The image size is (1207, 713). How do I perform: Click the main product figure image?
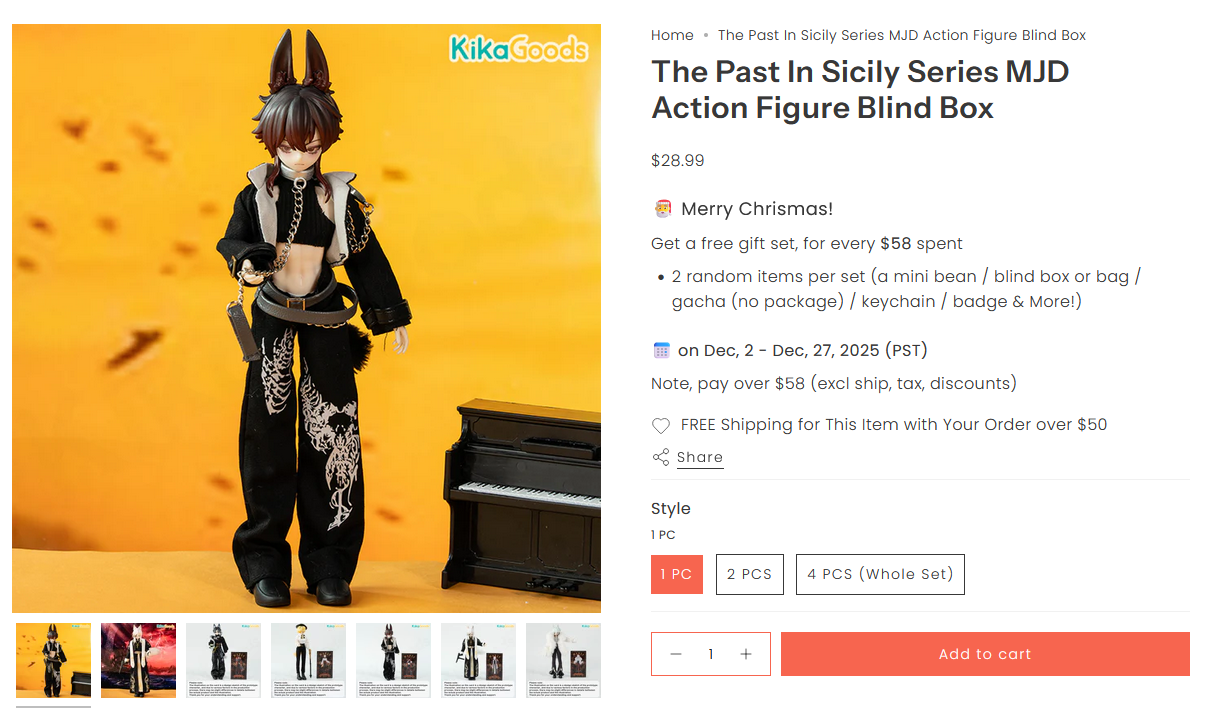click(x=306, y=318)
